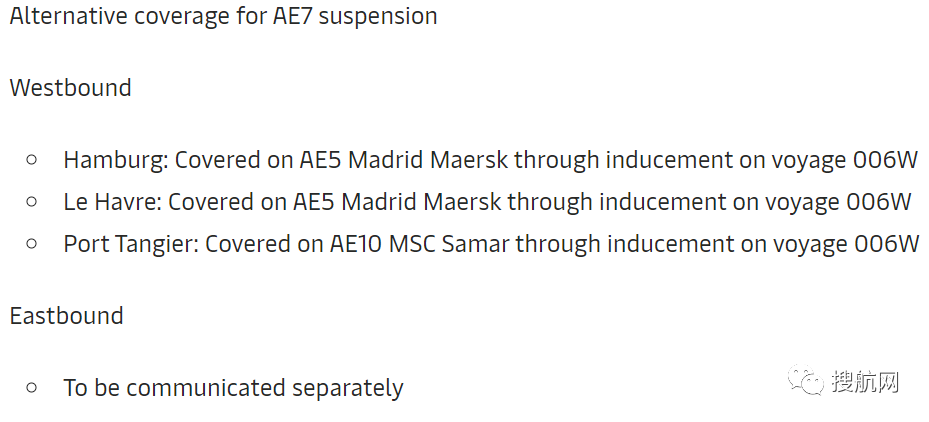This screenshot has width=929, height=422.
Task: Click the Eastbound section heading
Action: (66, 315)
